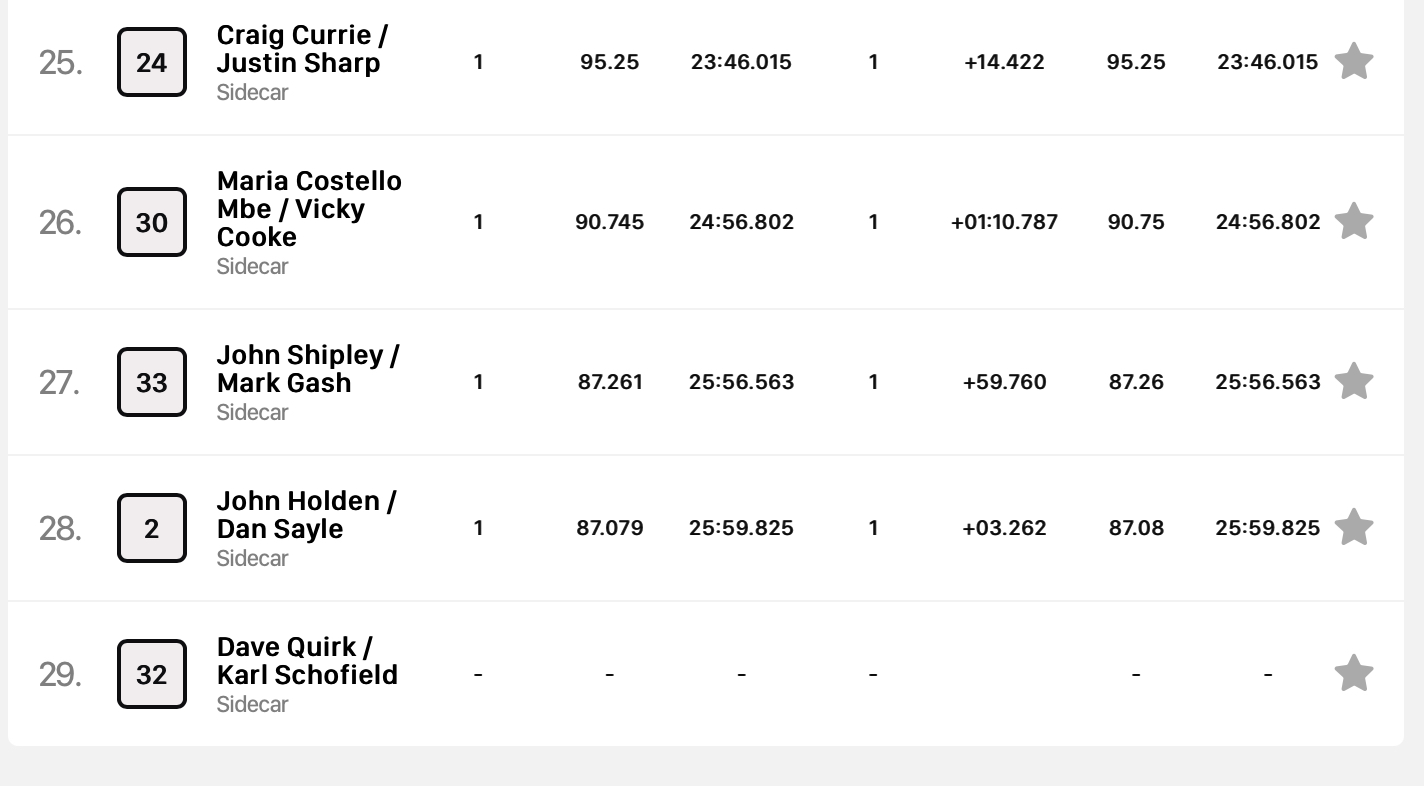Click position number 28.
This screenshot has width=1424, height=786.
pos(60,528)
